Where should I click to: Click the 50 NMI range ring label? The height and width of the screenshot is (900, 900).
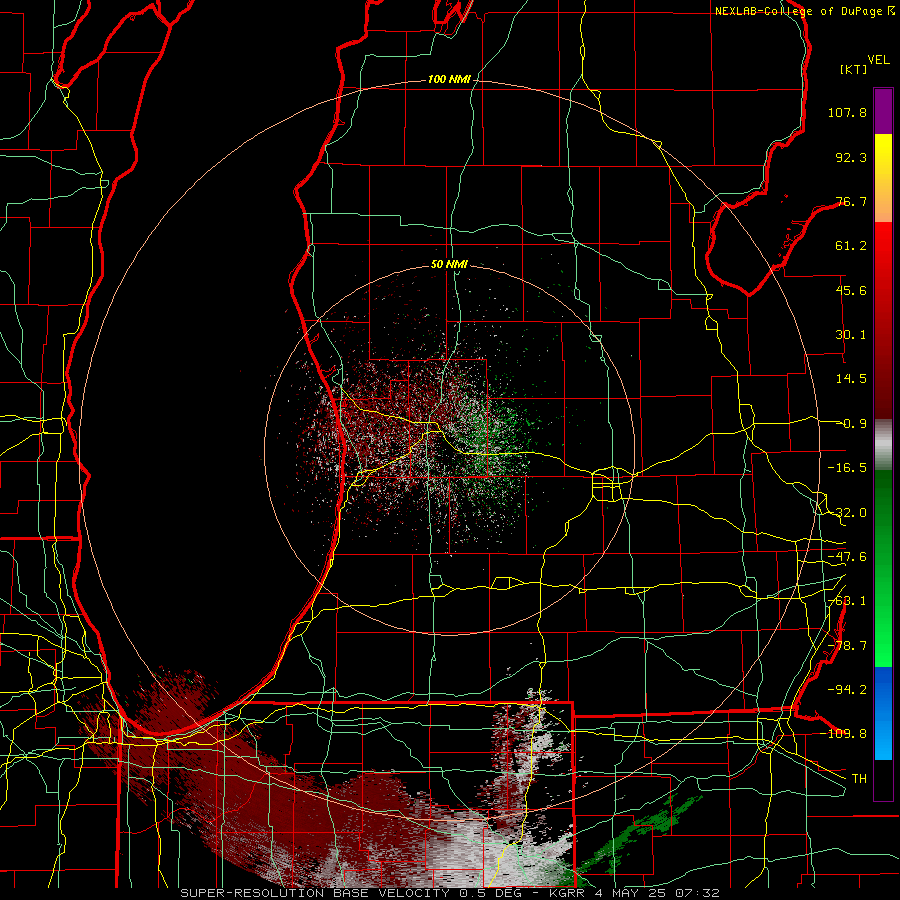click(x=449, y=265)
